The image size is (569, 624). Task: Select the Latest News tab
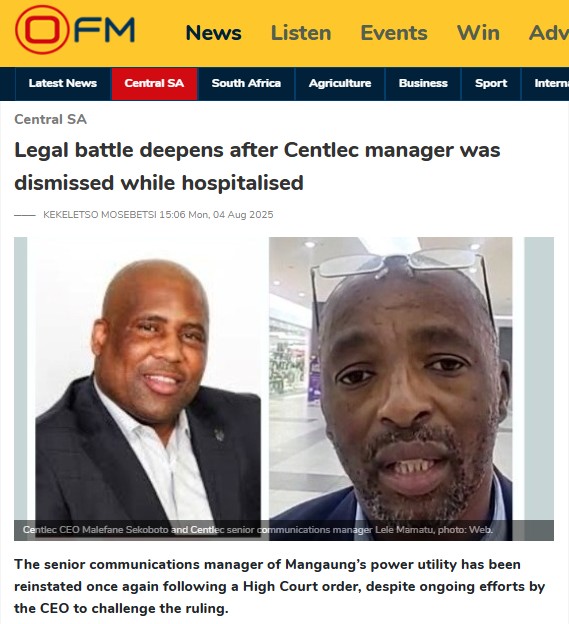tap(63, 83)
